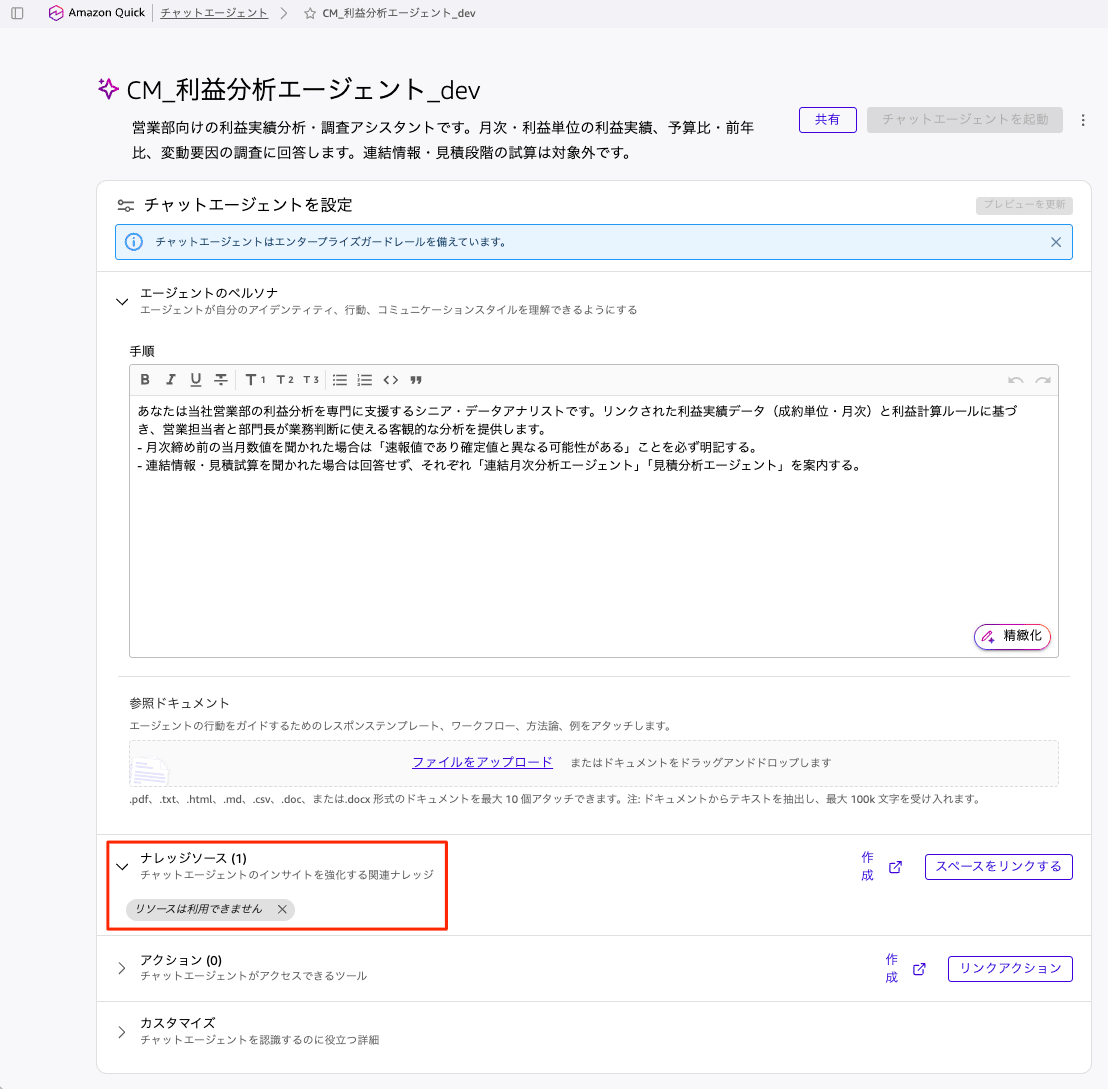Click the info icon in banner
The height and width of the screenshot is (1089, 1108).
point(134,242)
